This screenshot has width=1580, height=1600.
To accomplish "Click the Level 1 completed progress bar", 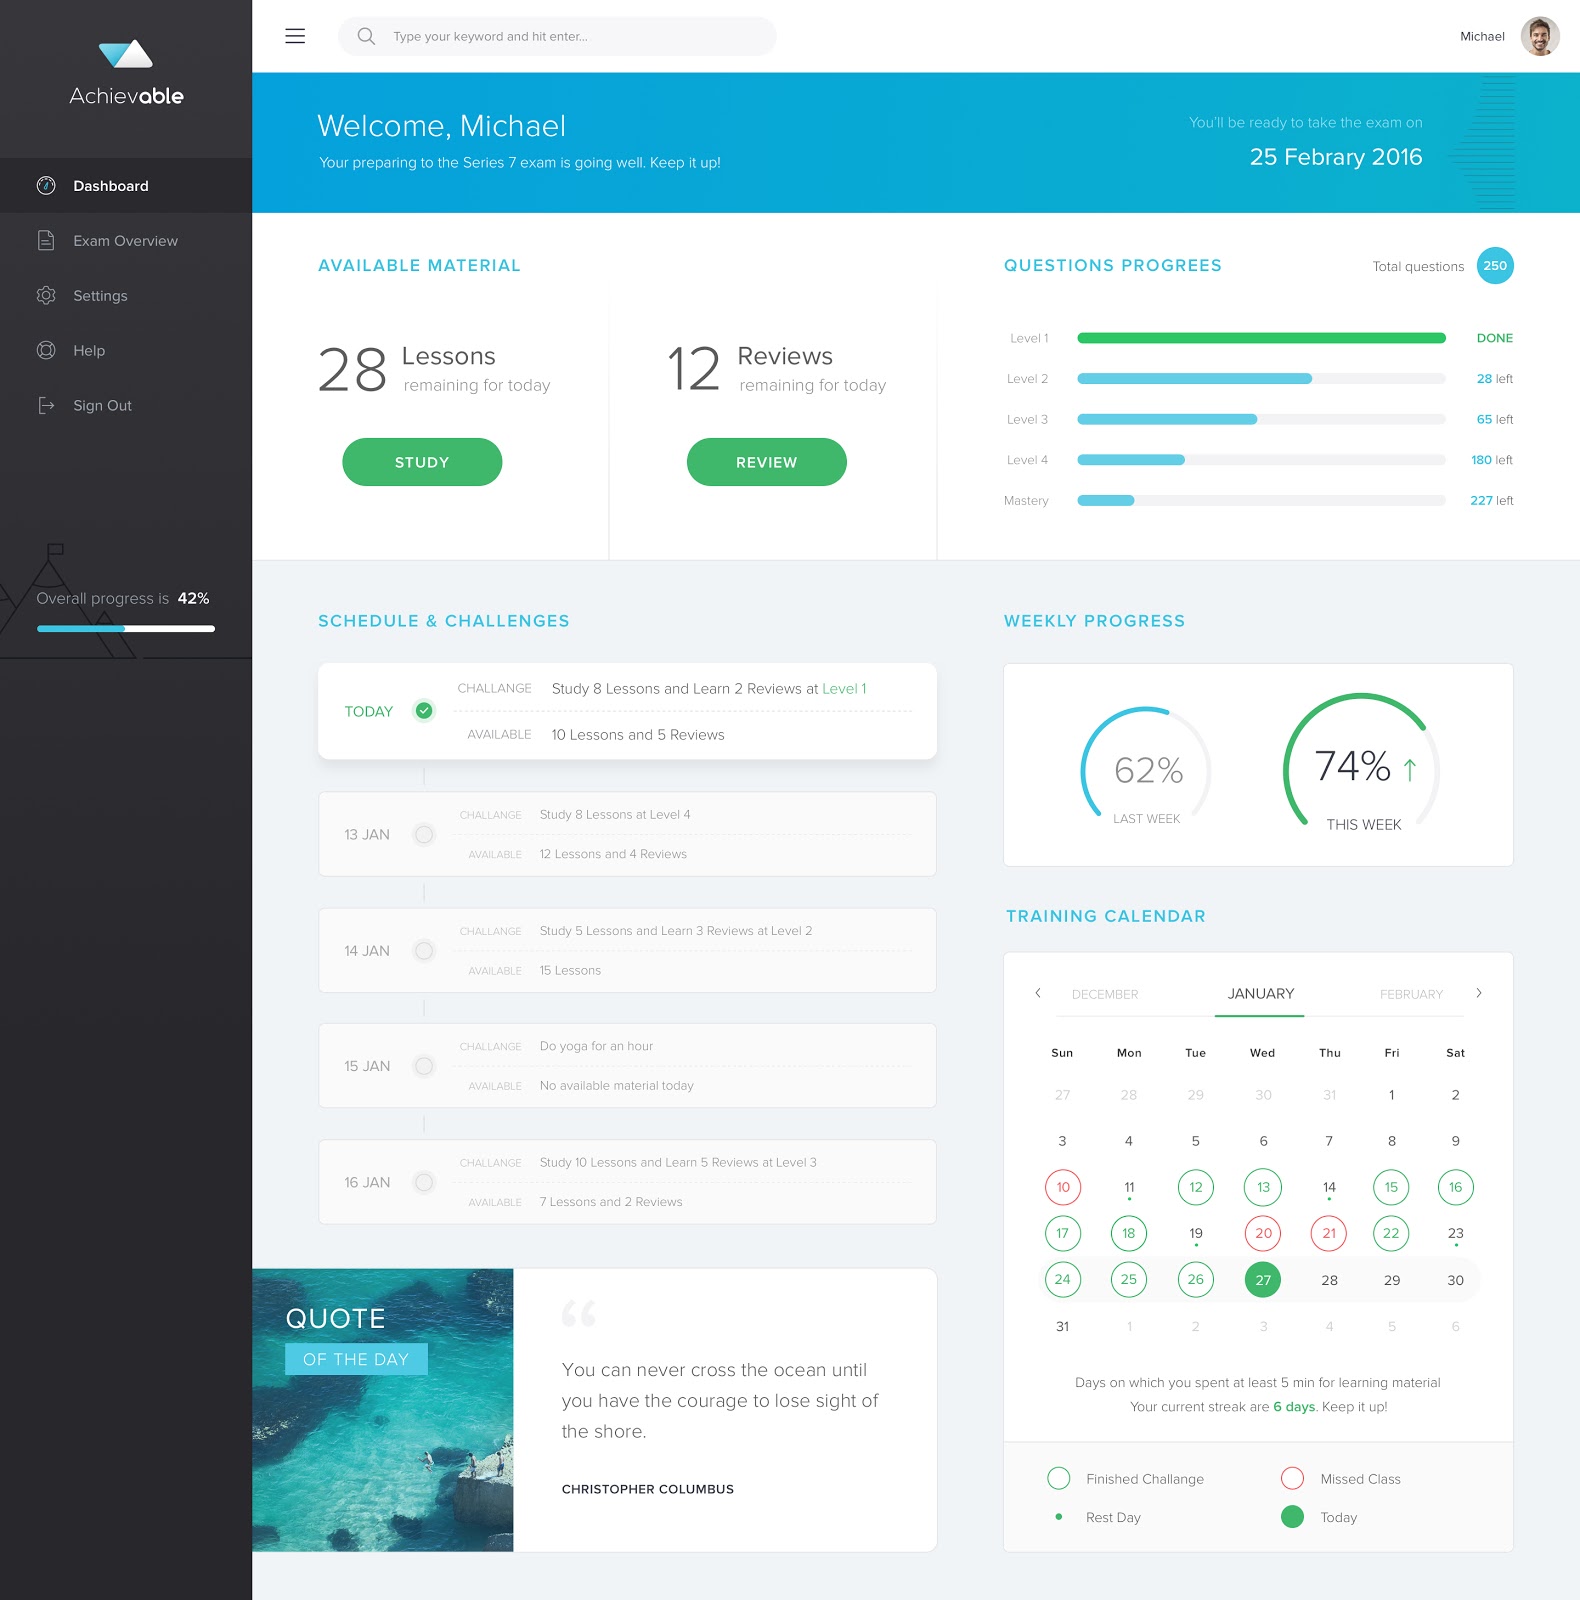I will pos(1261,338).
